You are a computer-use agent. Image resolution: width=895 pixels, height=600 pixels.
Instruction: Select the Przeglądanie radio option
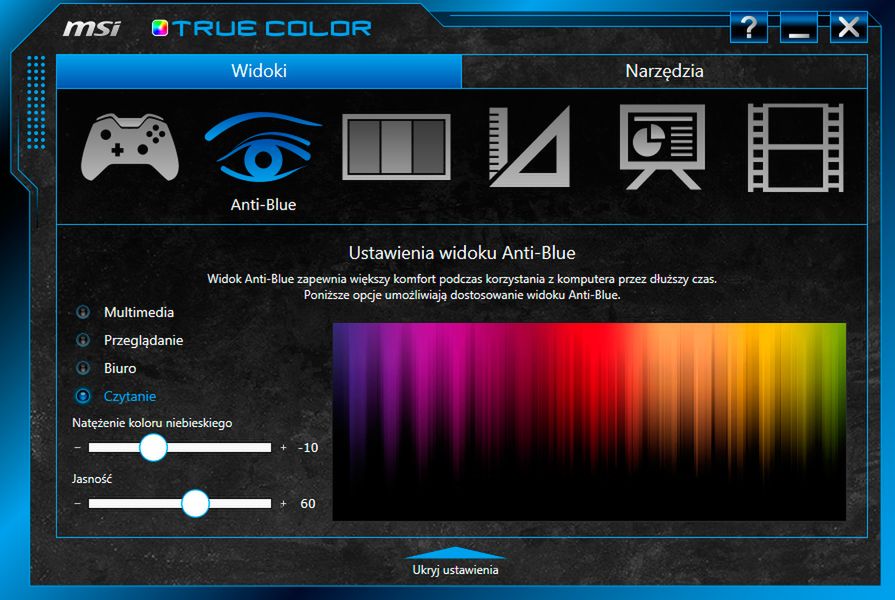click(x=83, y=340)
